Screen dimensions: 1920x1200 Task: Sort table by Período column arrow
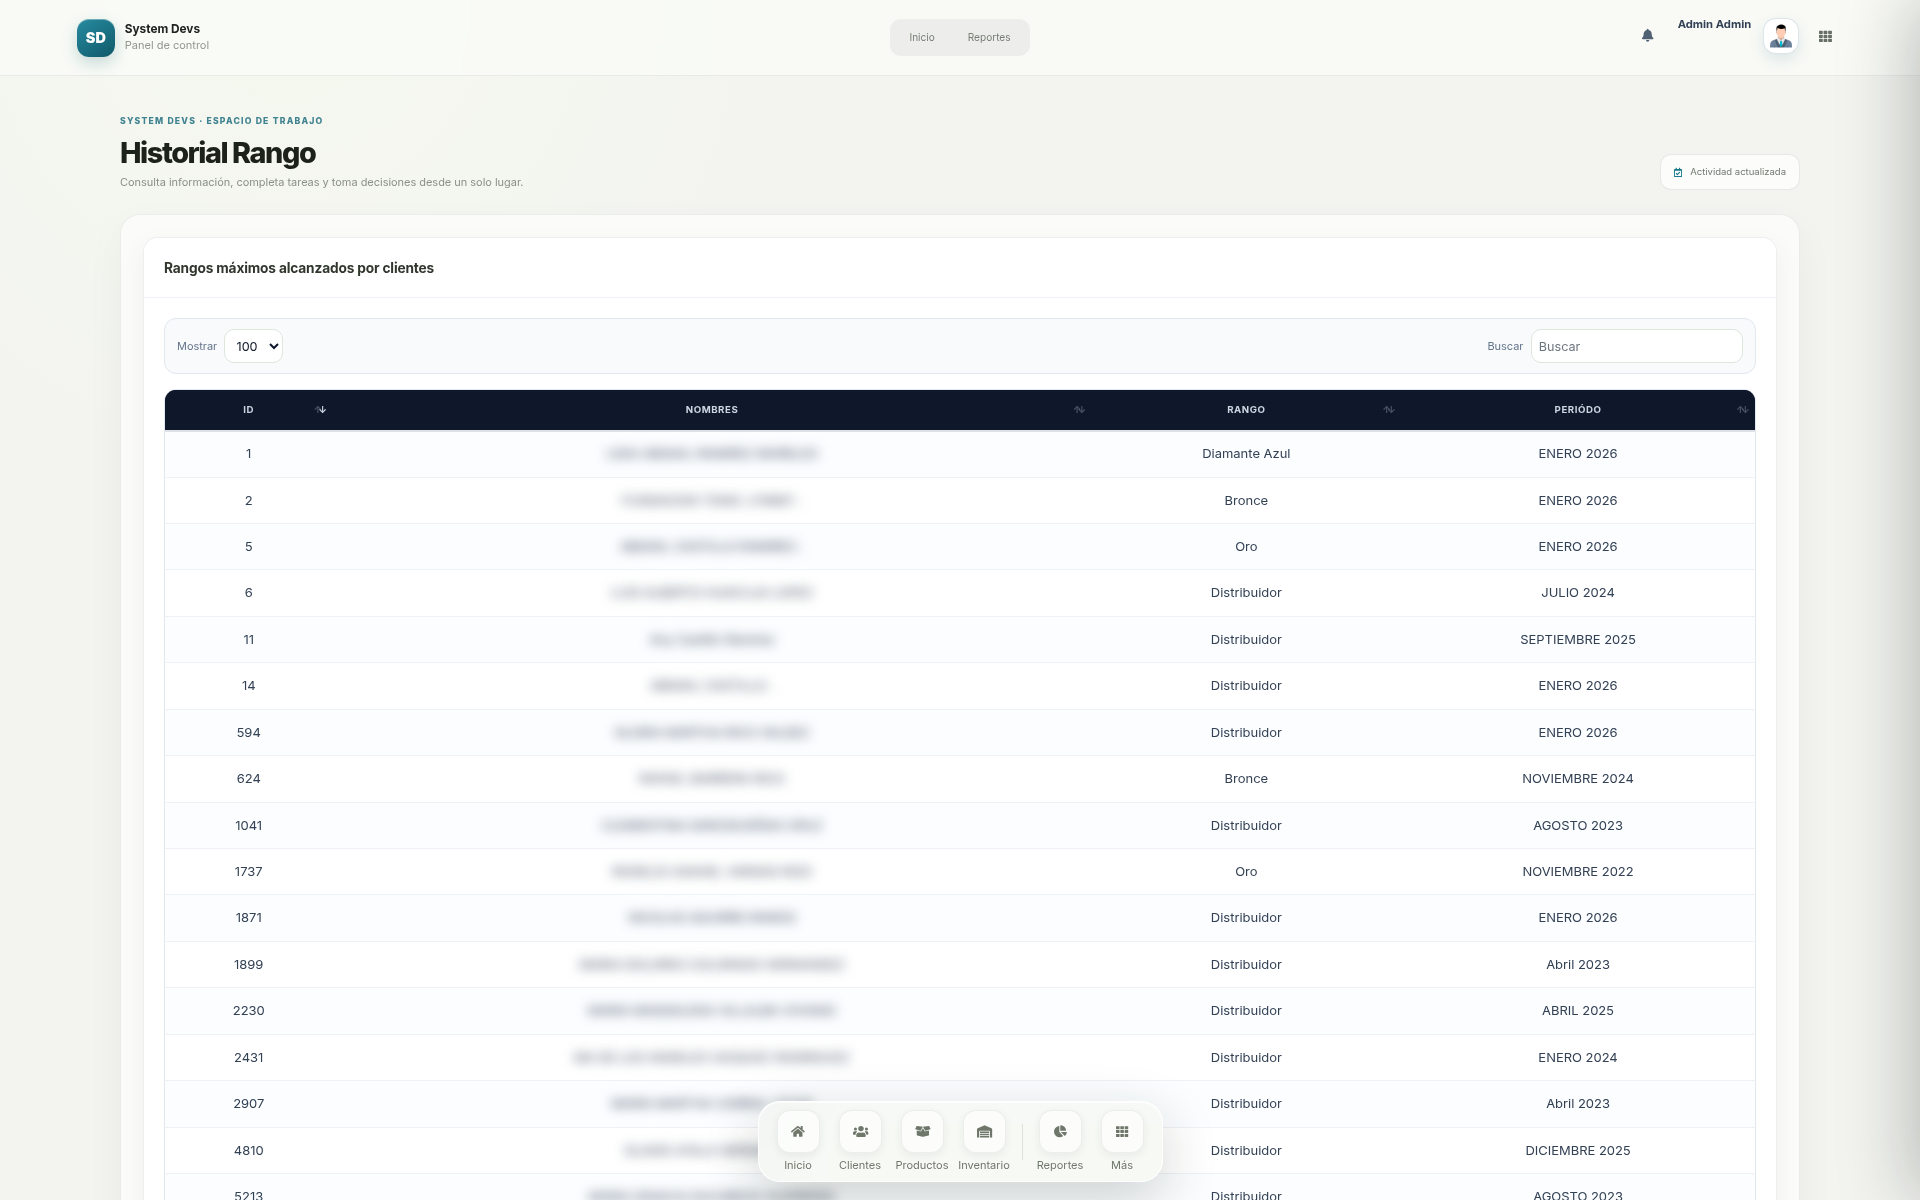point(1742,410)
